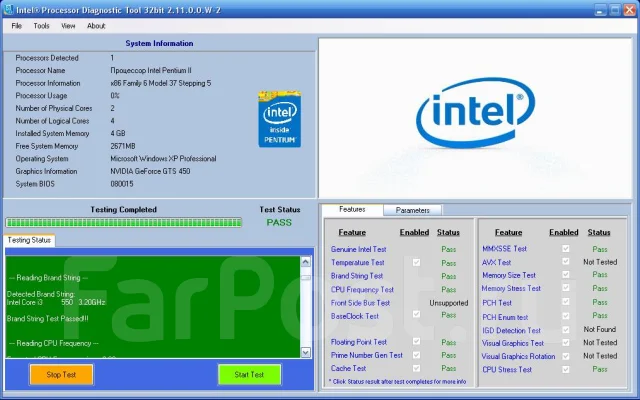Click the System Information heading
Viewport: 640px width, 400px height.
(x=159, y=43)
